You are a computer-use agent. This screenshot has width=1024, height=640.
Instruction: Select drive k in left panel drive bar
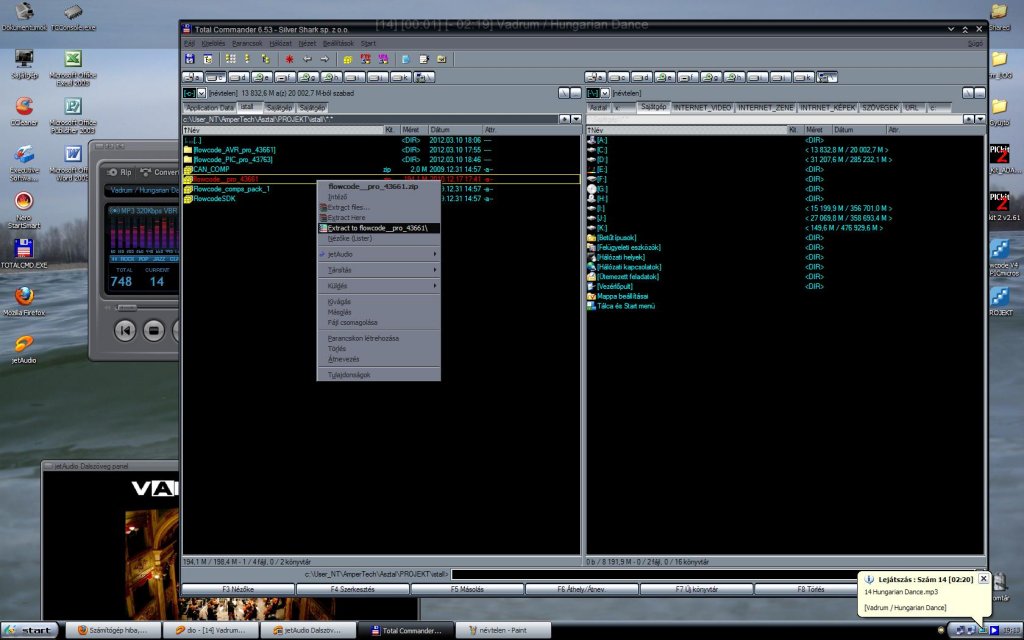(x=400, y=77)
